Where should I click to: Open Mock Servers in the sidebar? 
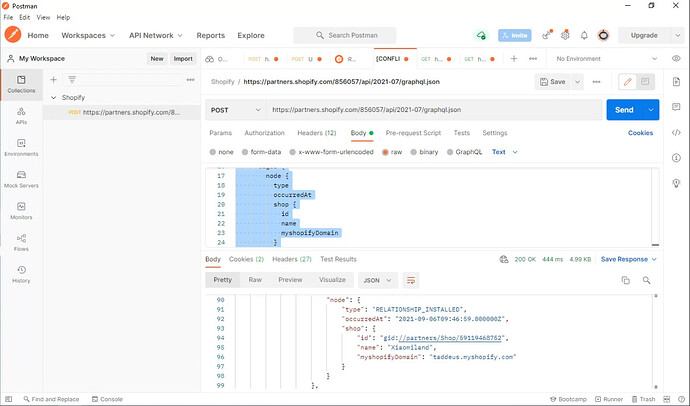coord(21,179)
